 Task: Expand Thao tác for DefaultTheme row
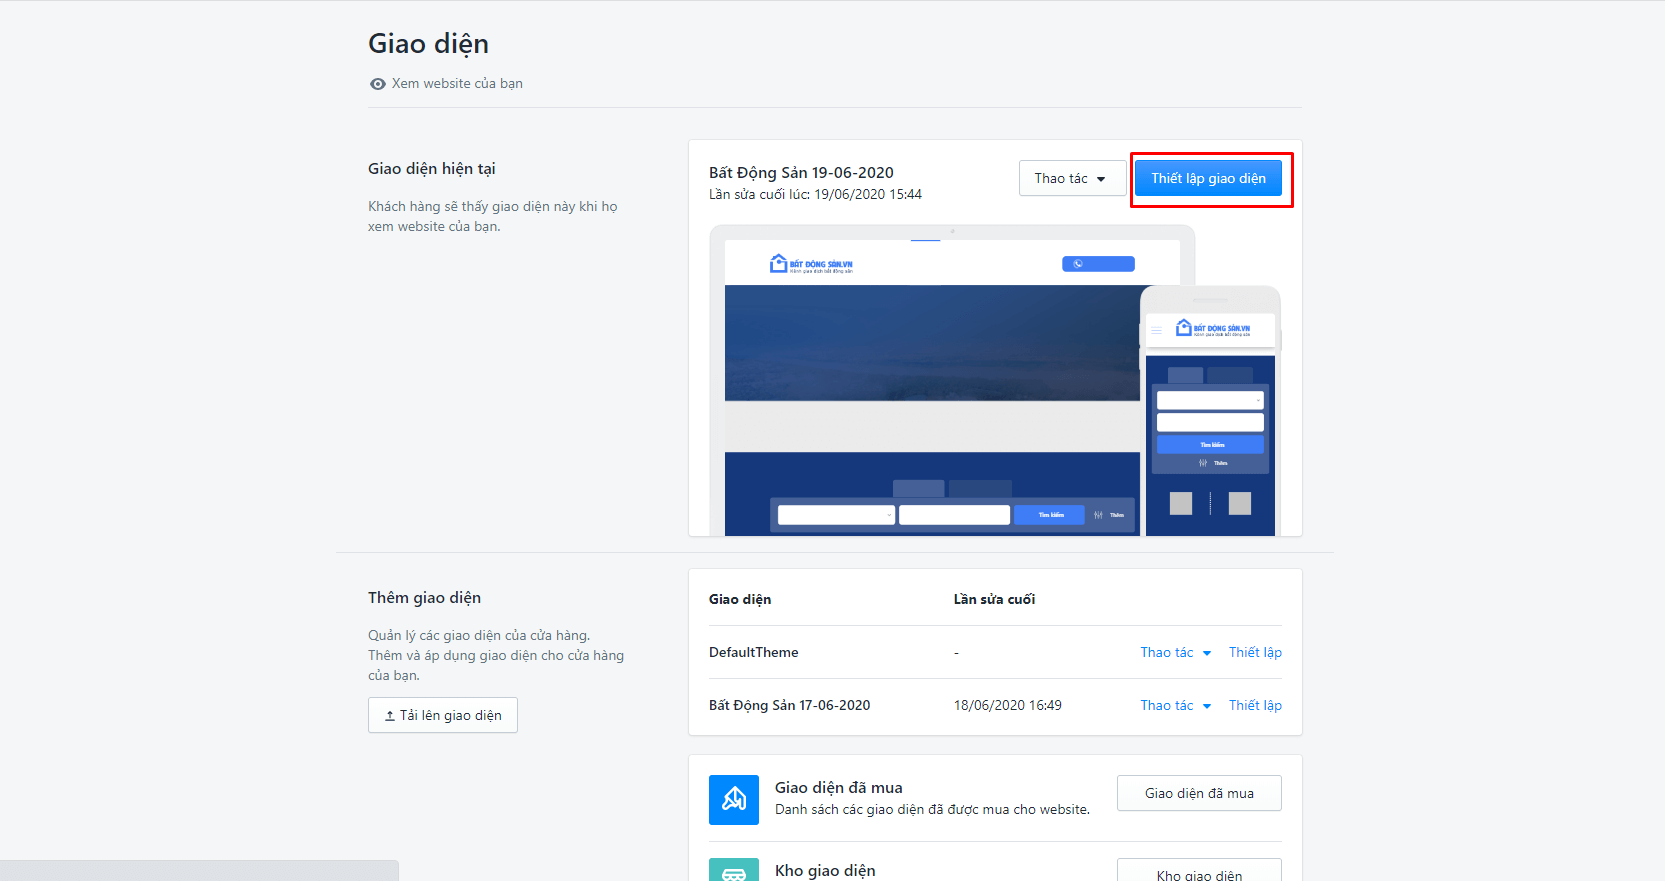point(1176,652)
